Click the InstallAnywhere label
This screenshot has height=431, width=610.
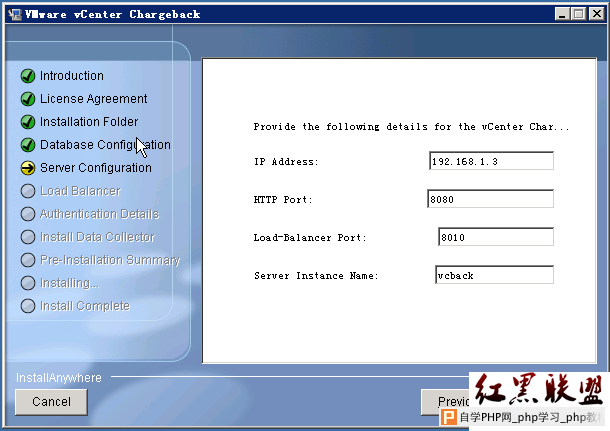(59, 378)
